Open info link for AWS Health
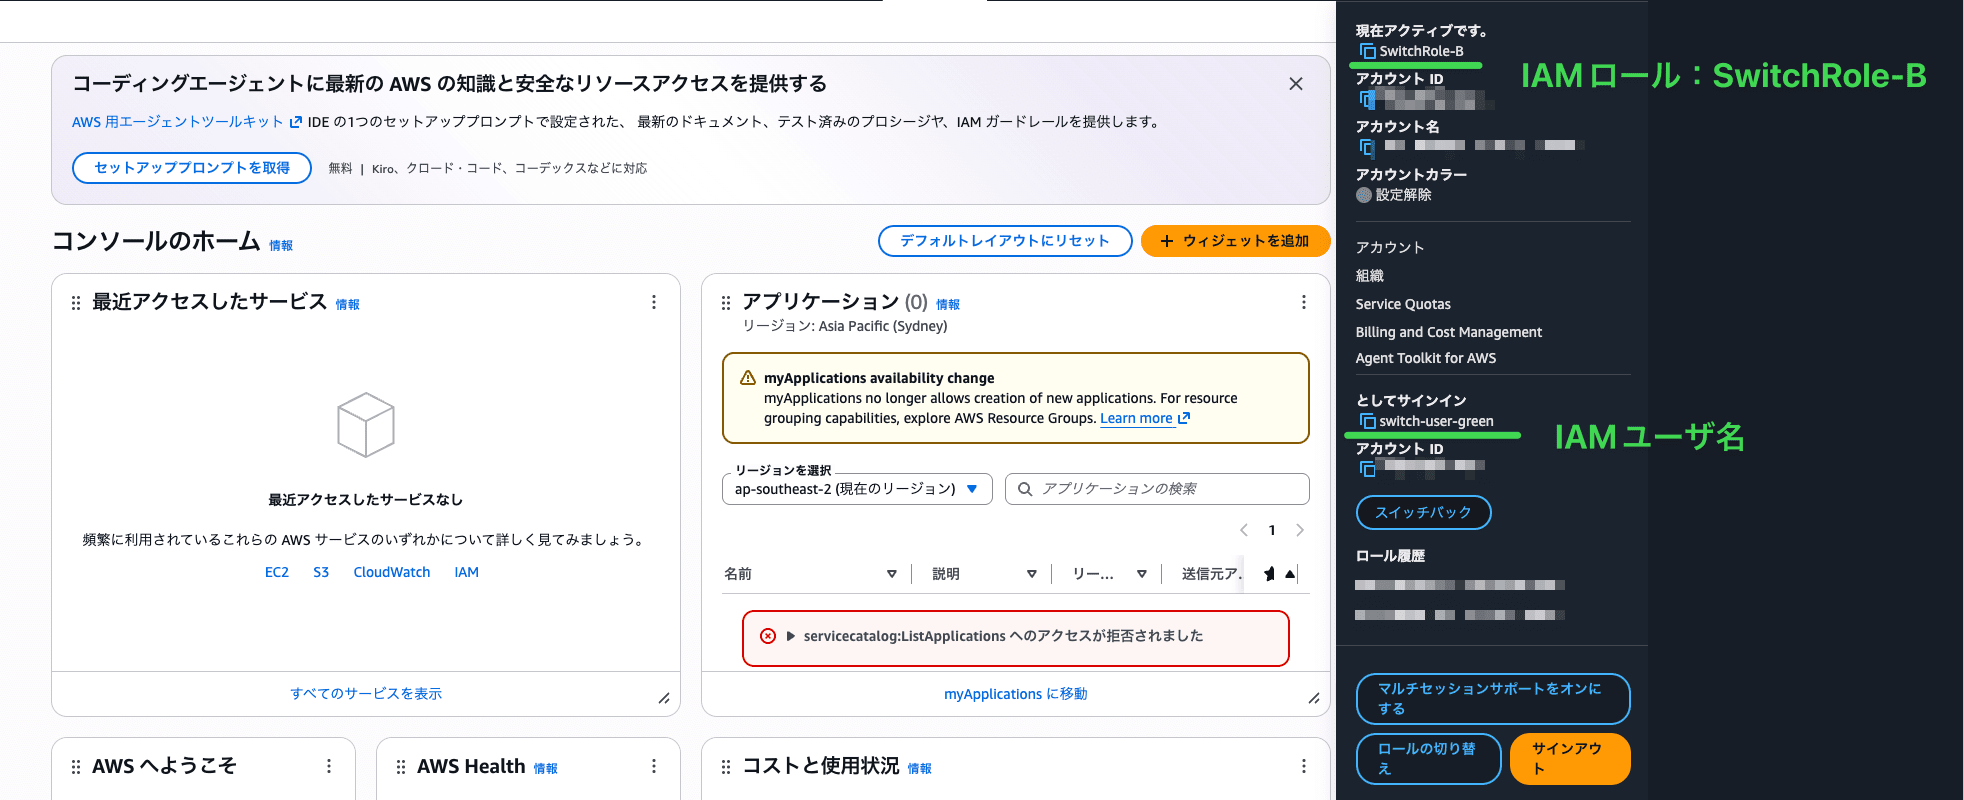Viewport: 1964px width, 800px height. tap(545, 769)
